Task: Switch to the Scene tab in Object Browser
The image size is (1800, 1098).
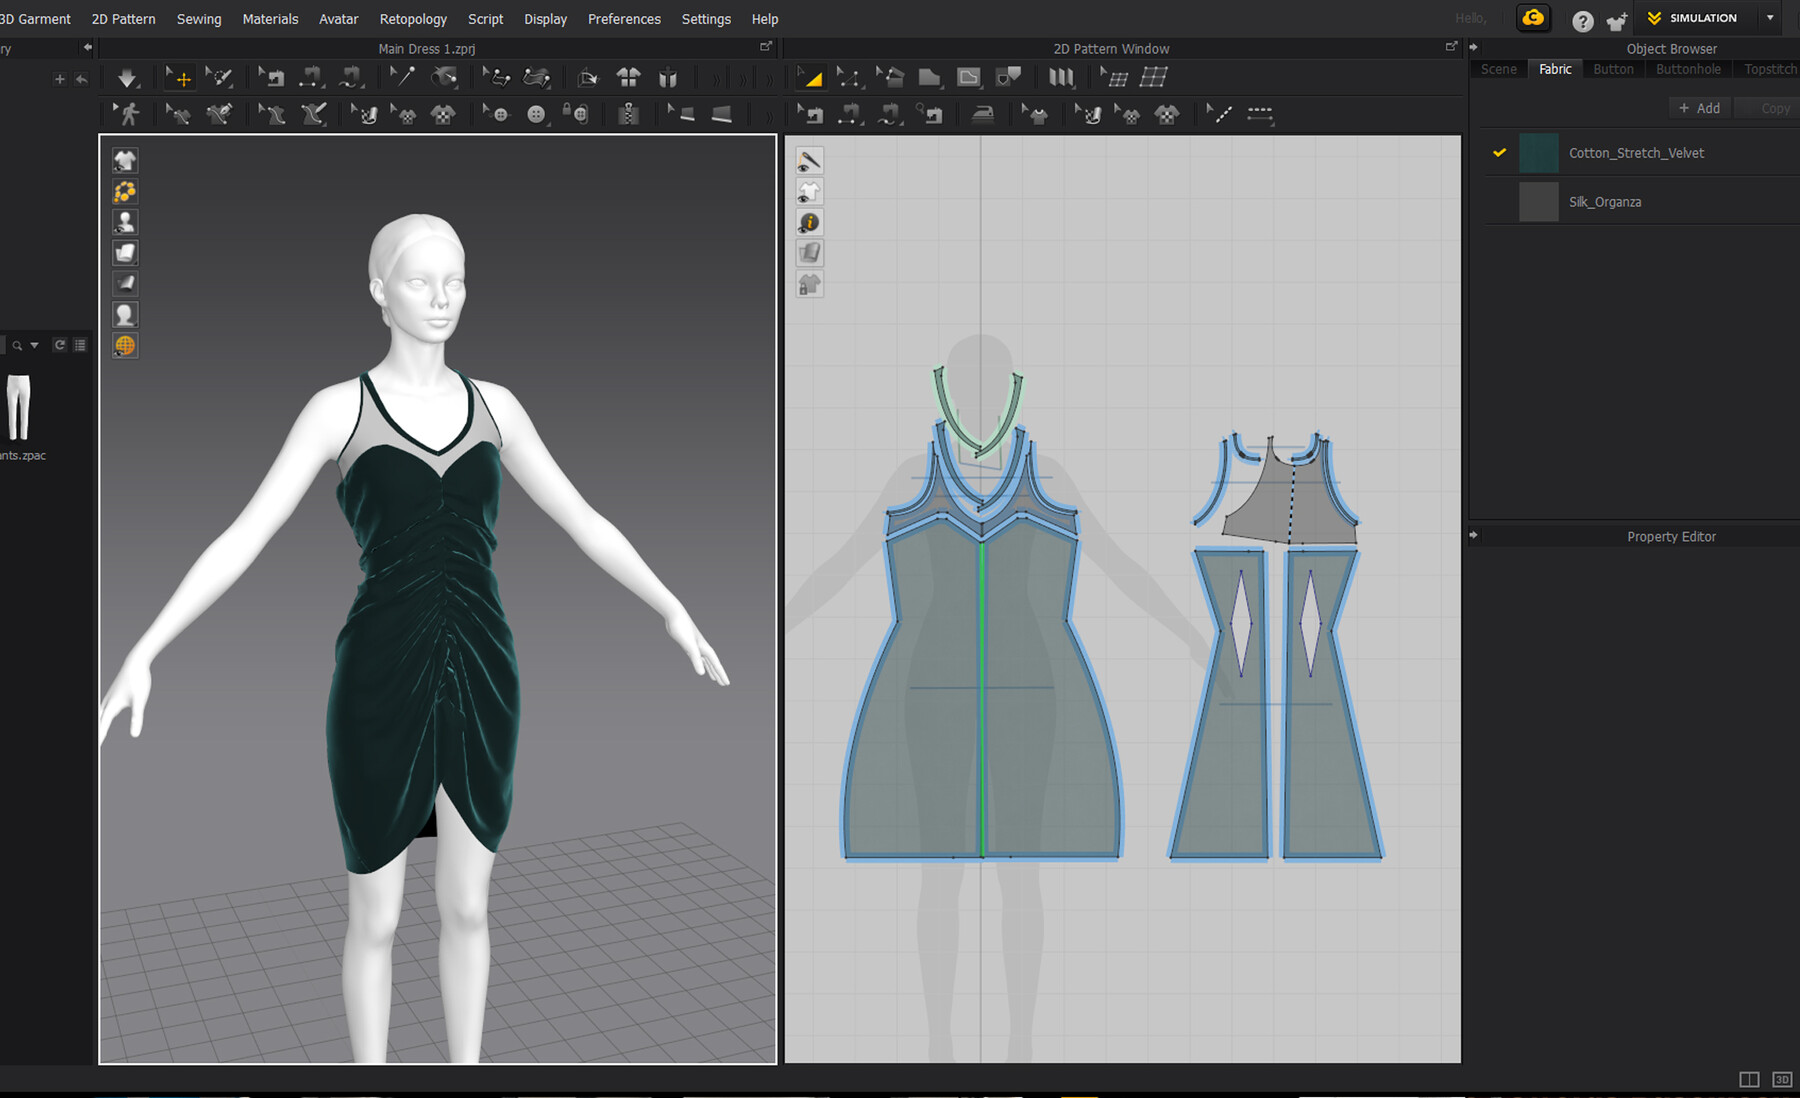Action: point(1498,69)
